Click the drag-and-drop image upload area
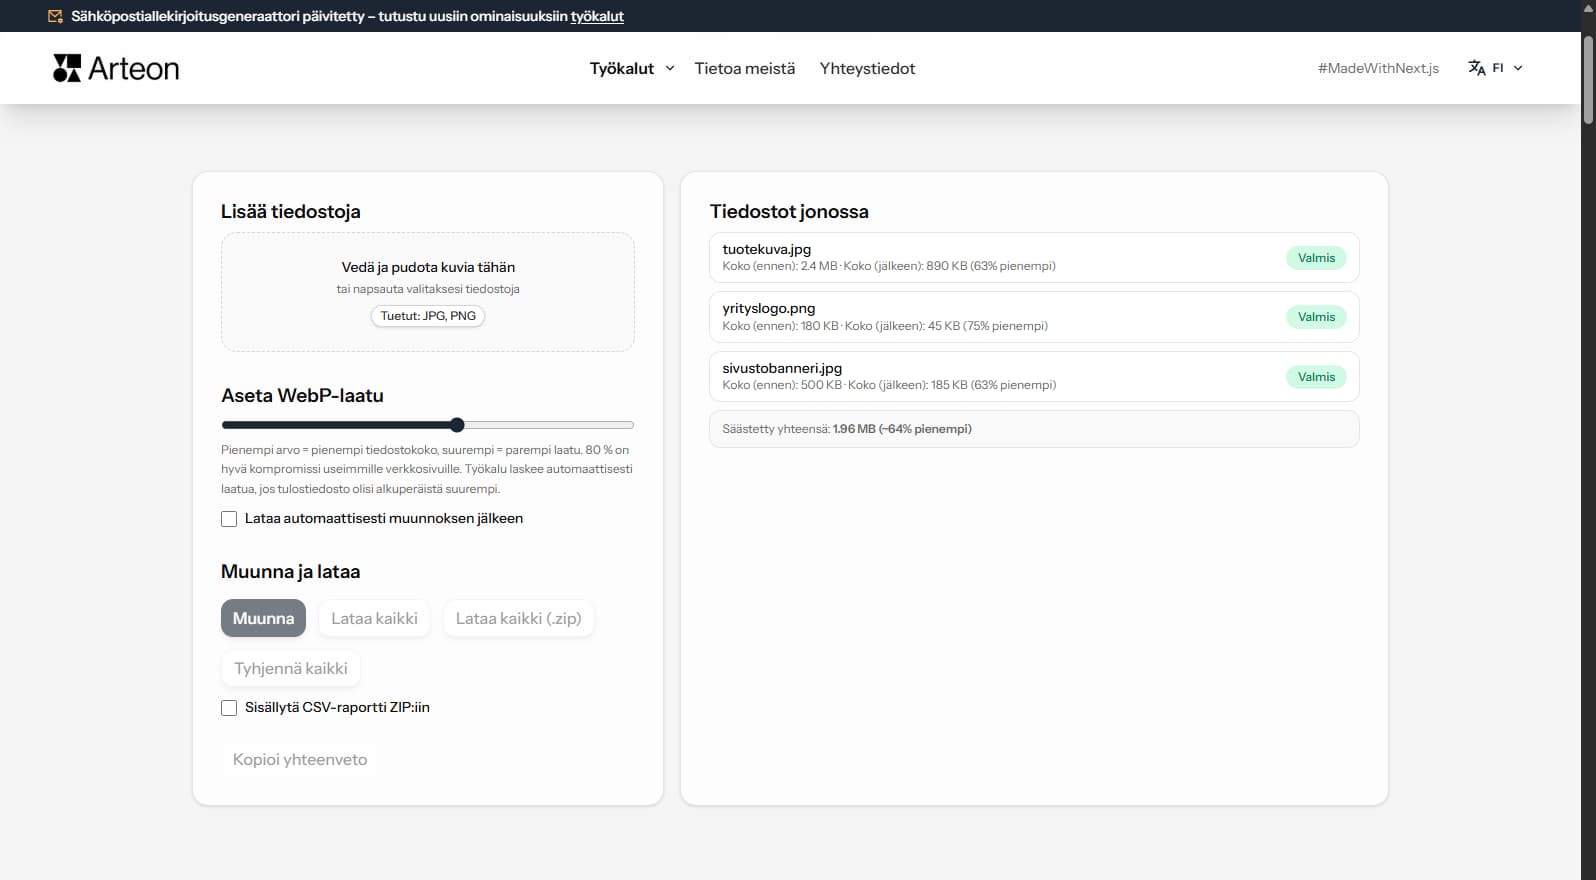Screen dimensions: 1596x880 tap(428, 291)
